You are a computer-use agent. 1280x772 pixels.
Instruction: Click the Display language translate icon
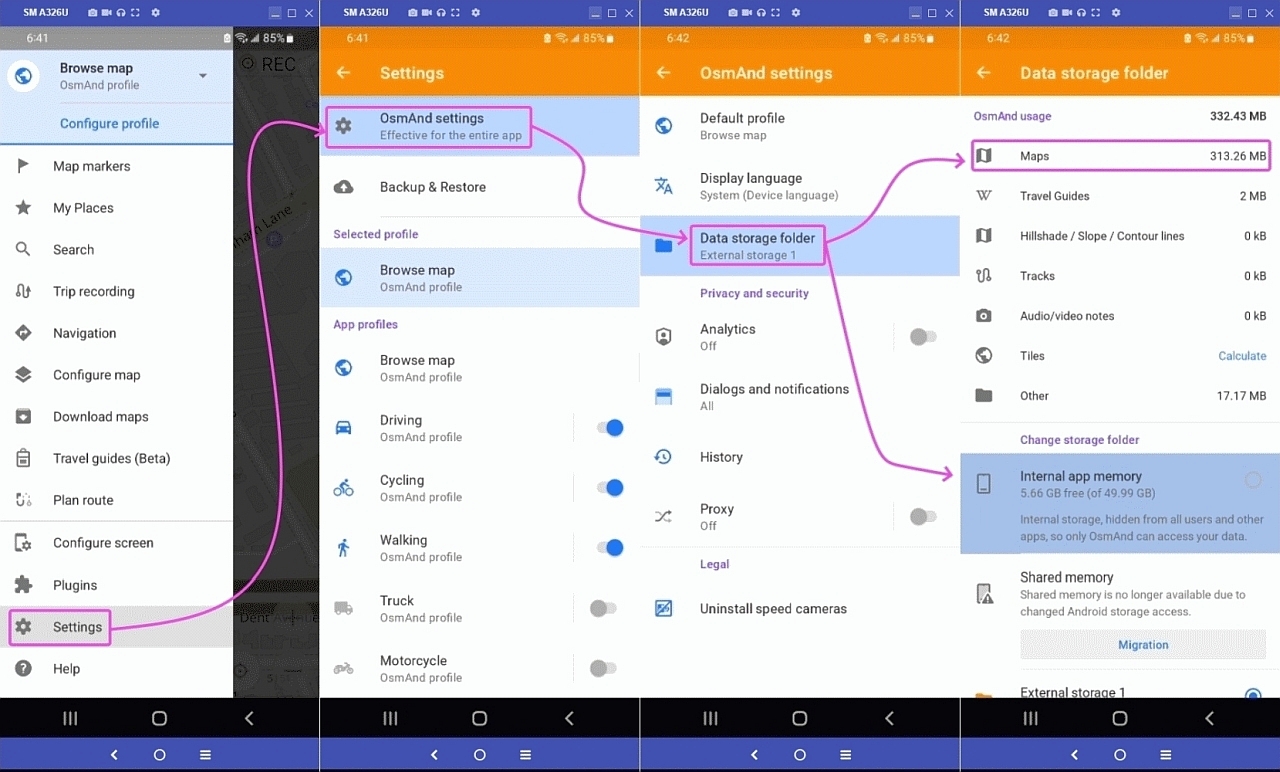663,186
